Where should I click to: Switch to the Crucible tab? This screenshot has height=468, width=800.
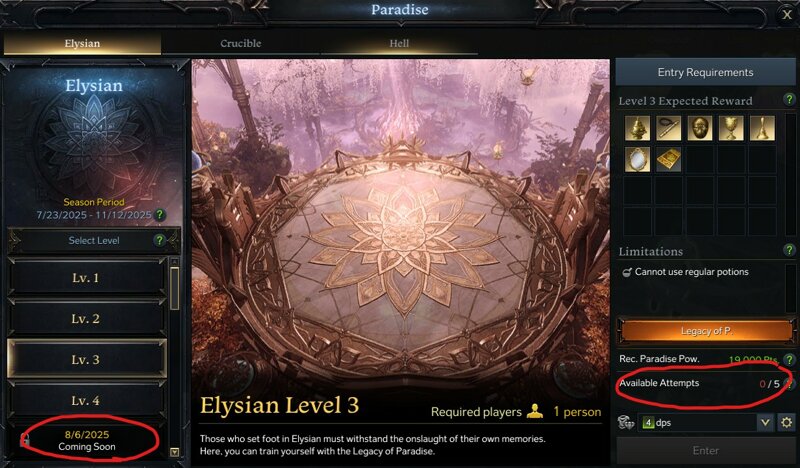click(241, 43)
